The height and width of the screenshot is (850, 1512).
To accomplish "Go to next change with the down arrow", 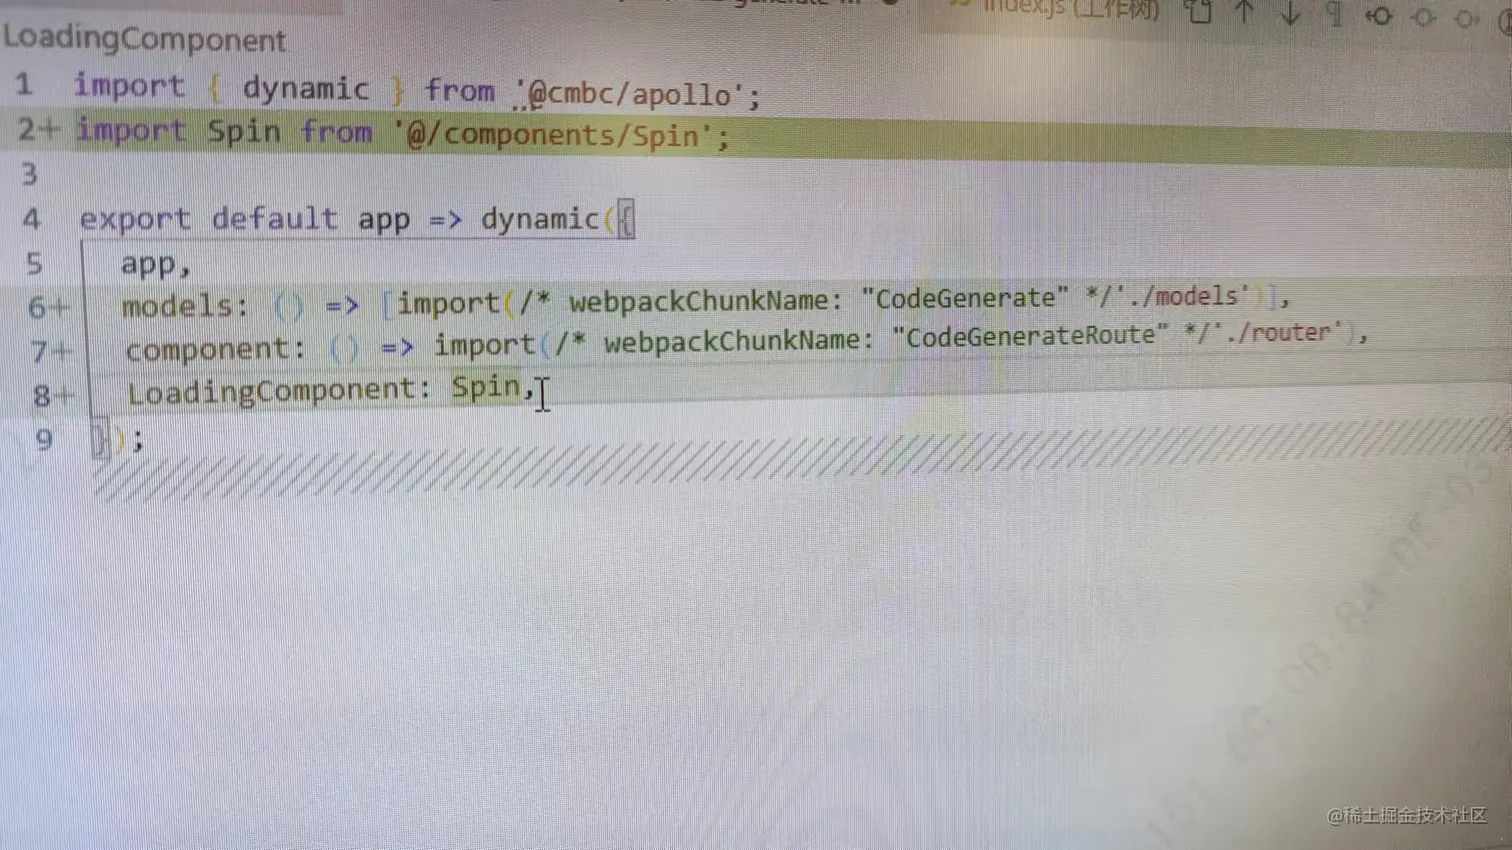I will click(x=1290, y=13).
